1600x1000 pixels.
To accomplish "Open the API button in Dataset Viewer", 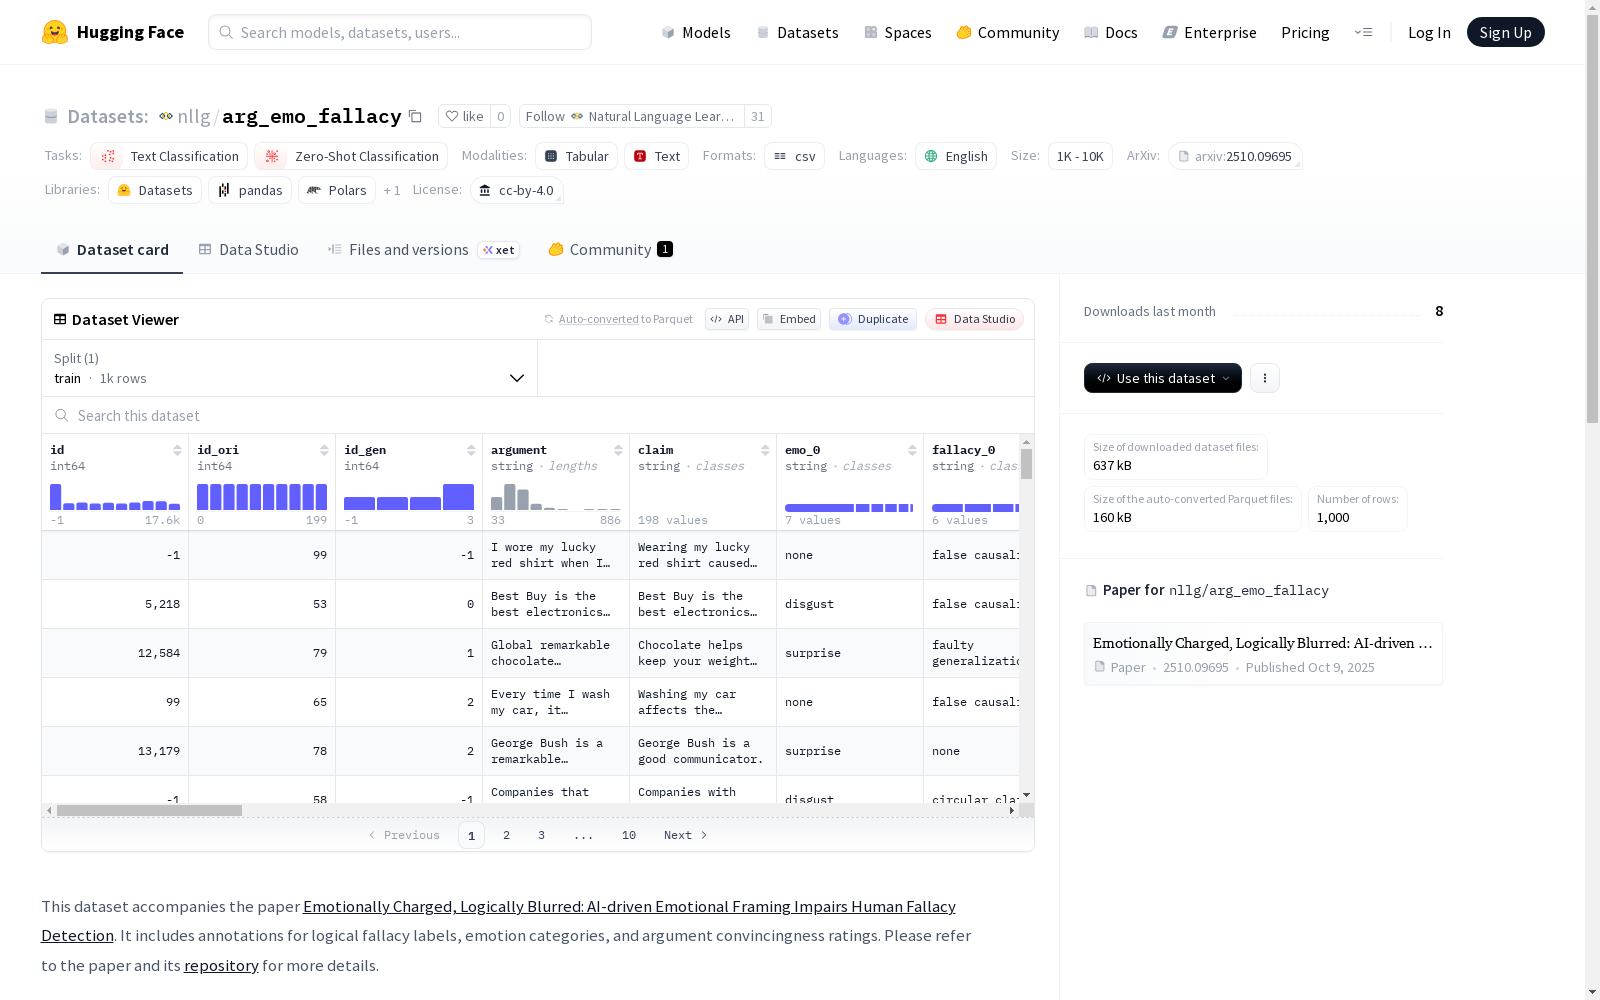I will point(727,319).
